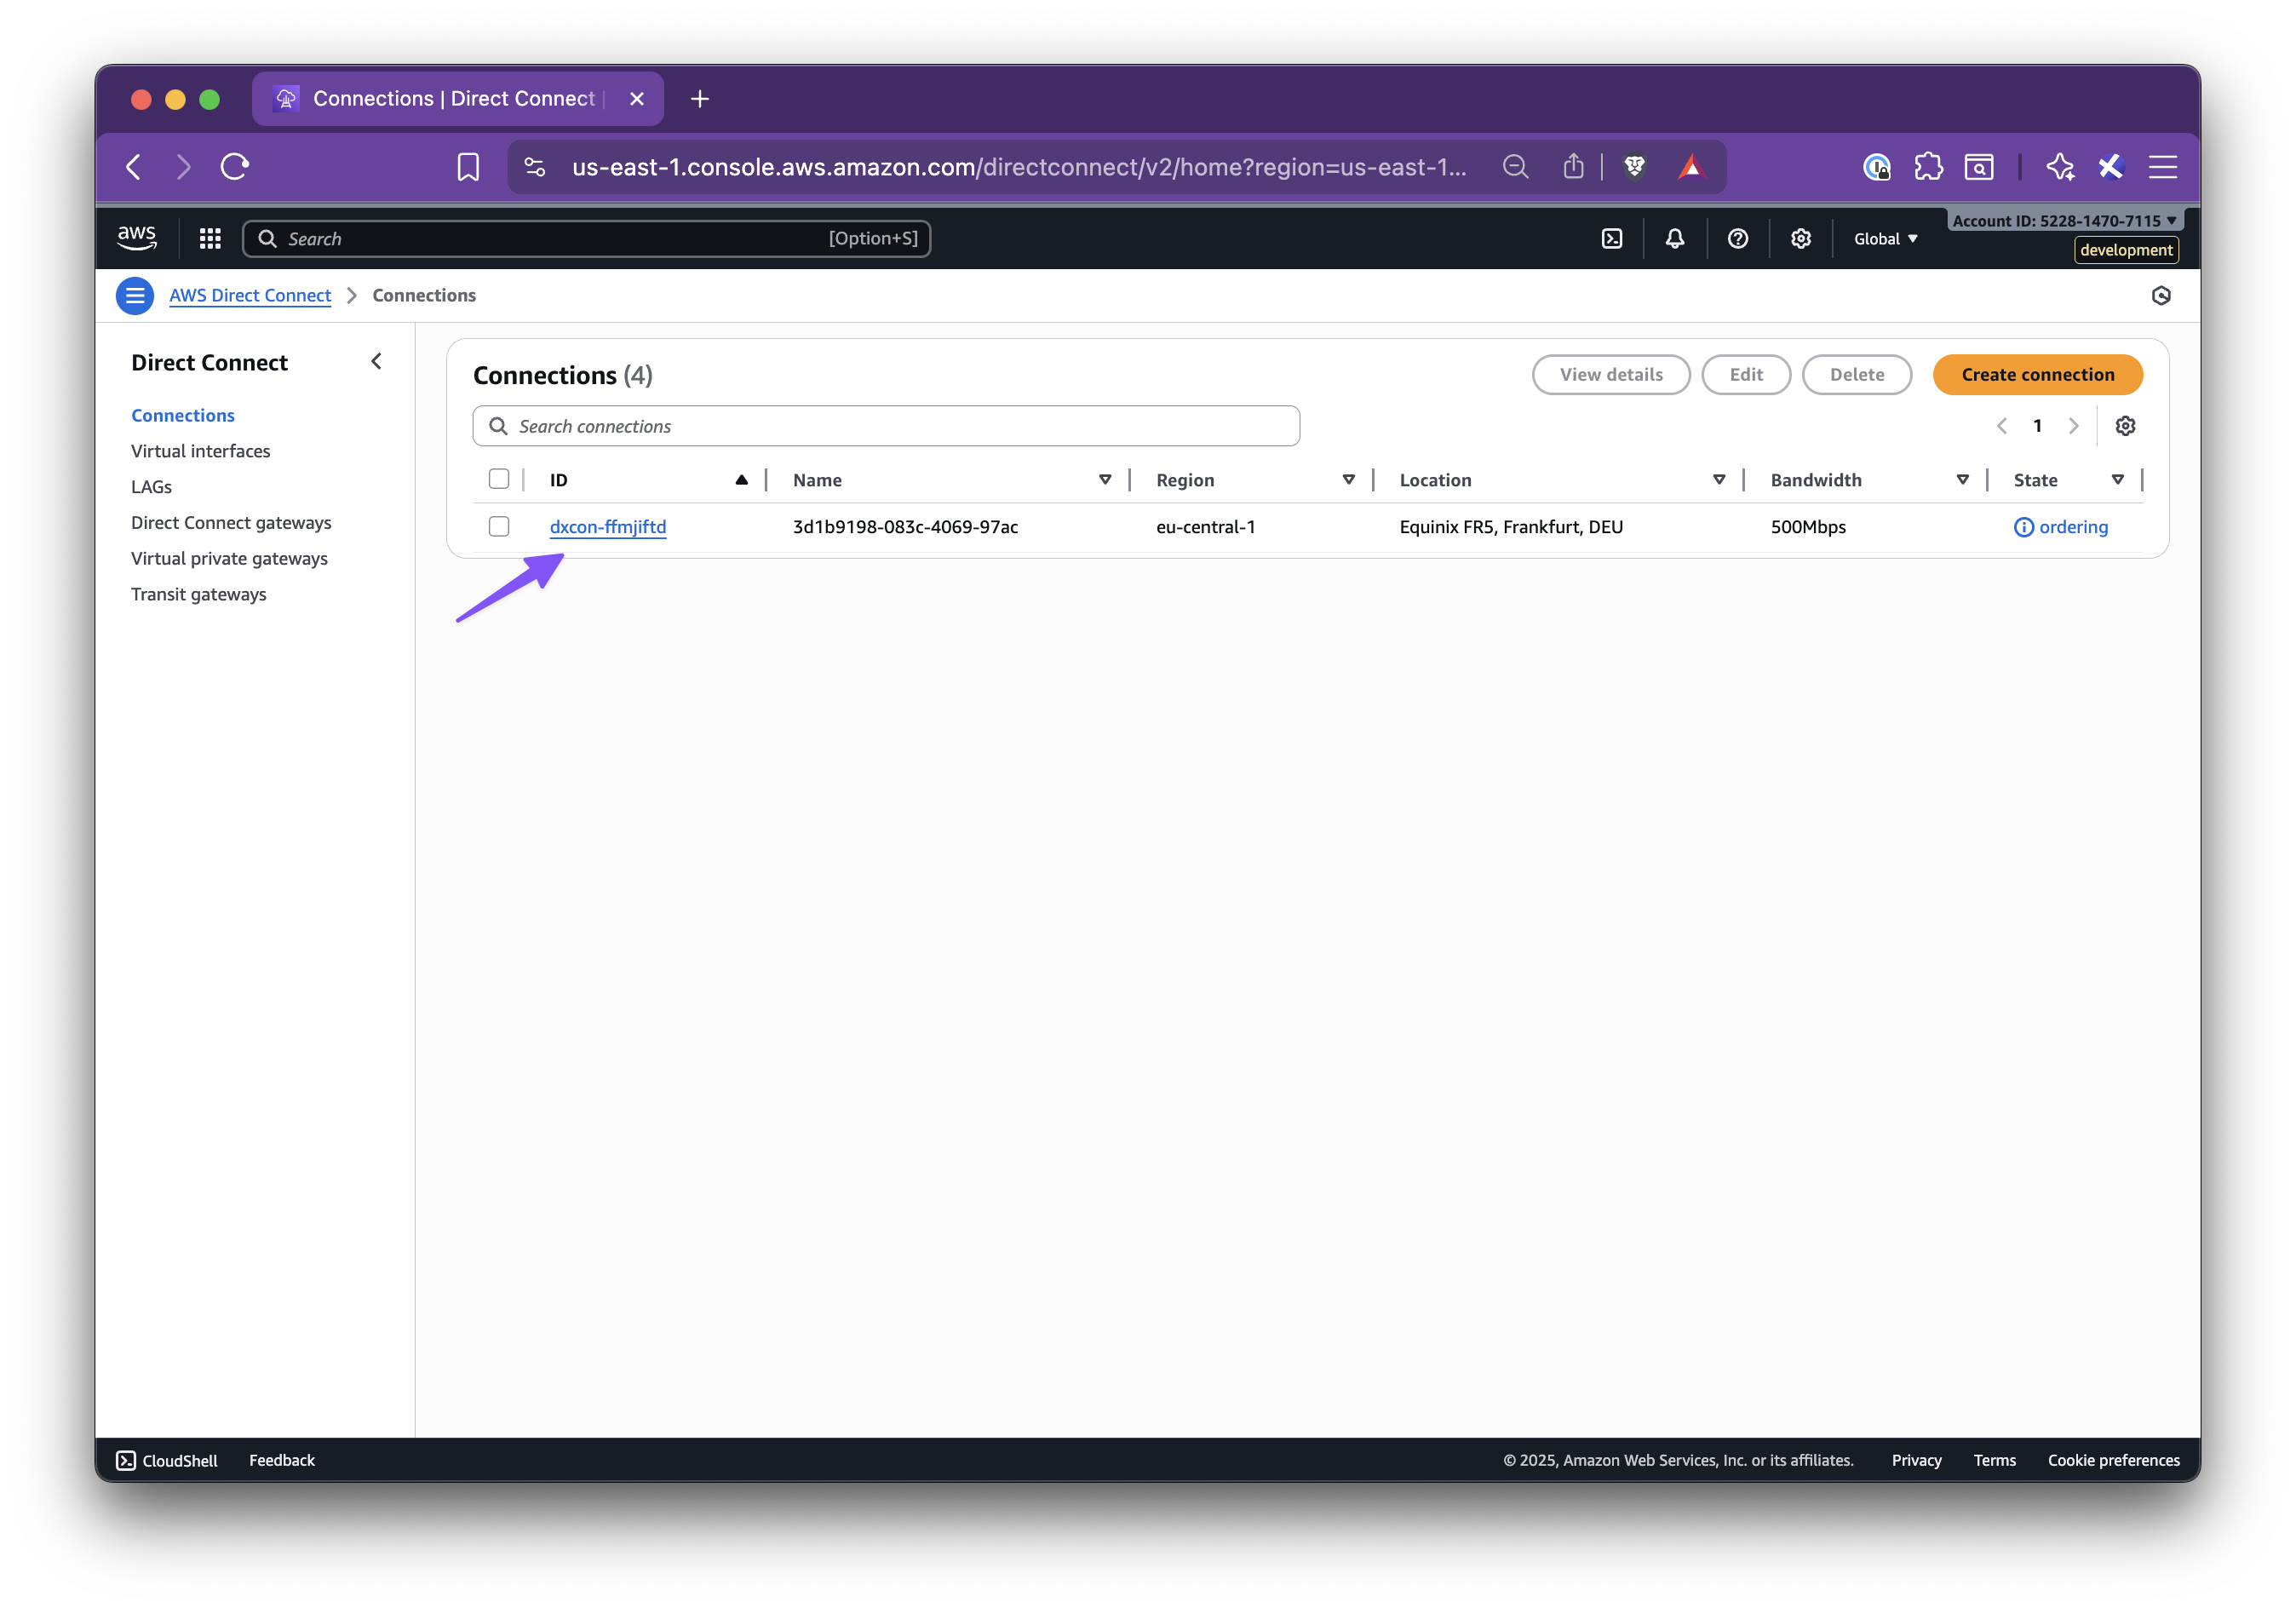Open the AWS help question mark icon
The image size is (2296, 1608).
tap(1738, 238)
